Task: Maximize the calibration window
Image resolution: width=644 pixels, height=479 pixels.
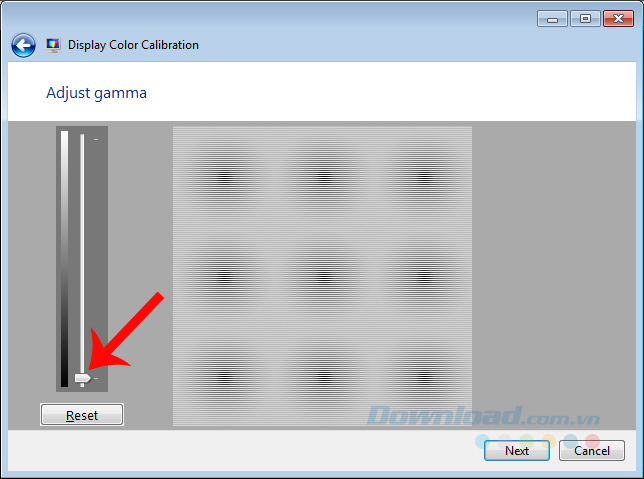Action: 585,19
